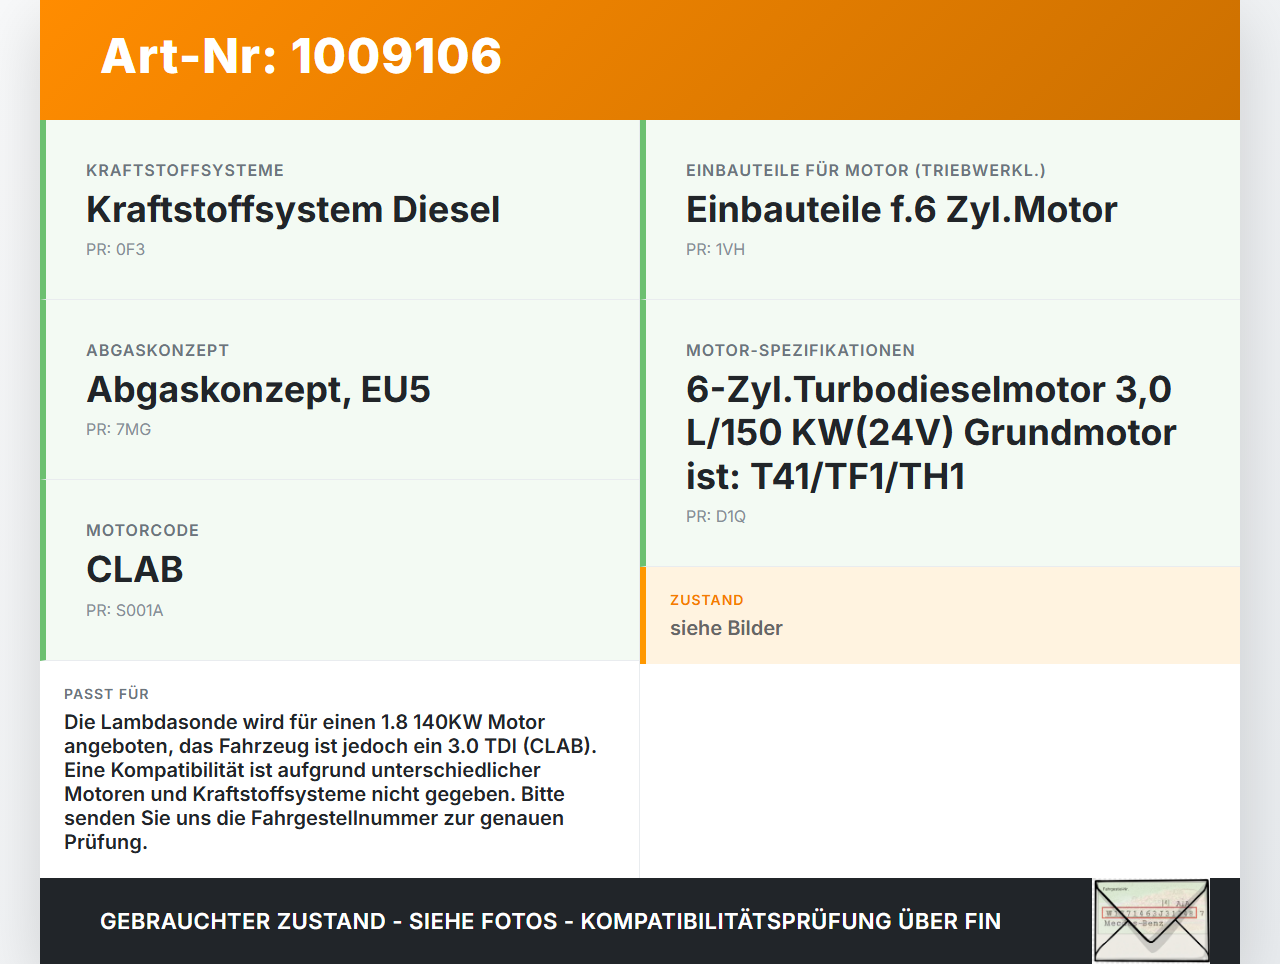The width and height of the screenshot is (1280, 964).
Task: Click the PR: 7MG code
Action: point(117,429)
